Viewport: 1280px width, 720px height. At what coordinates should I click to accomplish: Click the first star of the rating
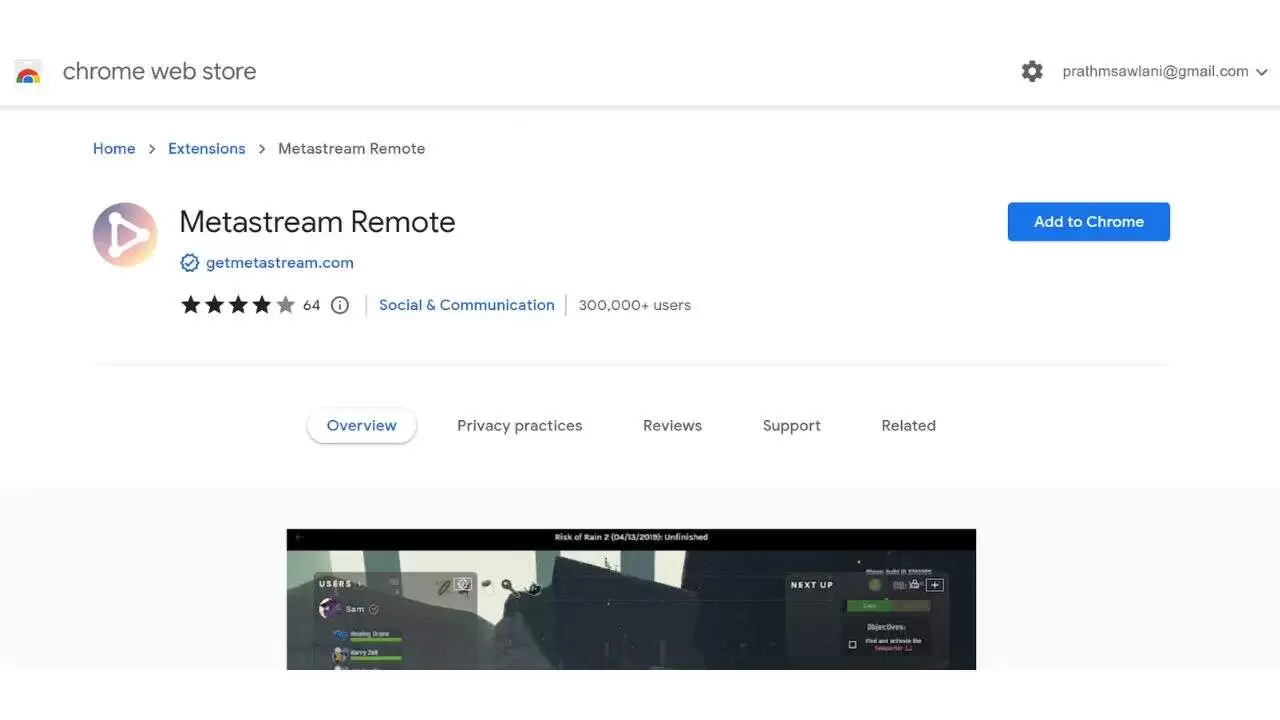(x=191, y=304)
